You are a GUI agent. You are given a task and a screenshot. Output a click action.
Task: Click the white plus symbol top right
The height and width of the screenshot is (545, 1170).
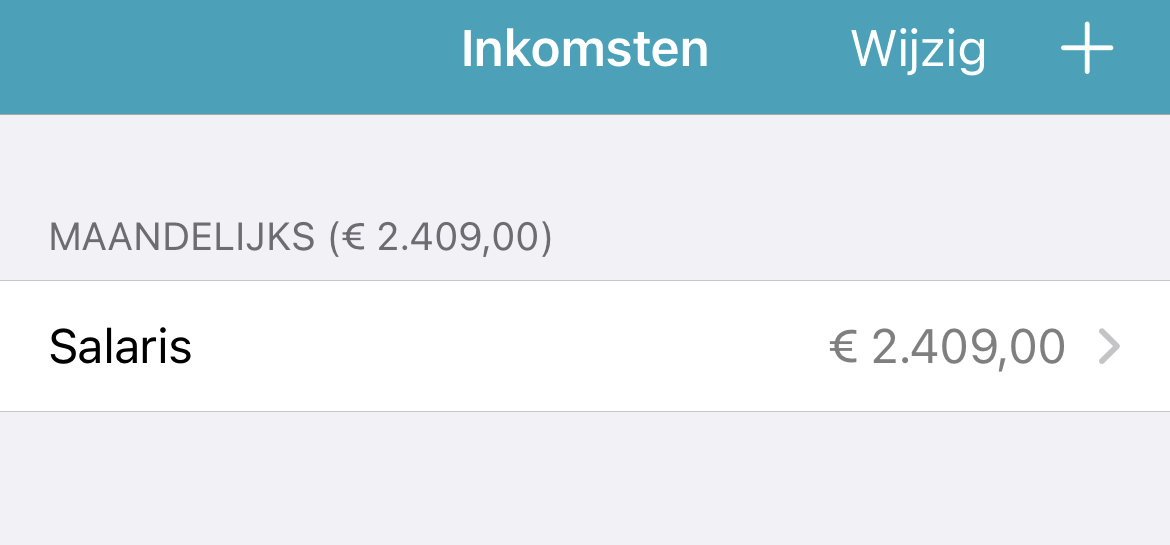1087,49
